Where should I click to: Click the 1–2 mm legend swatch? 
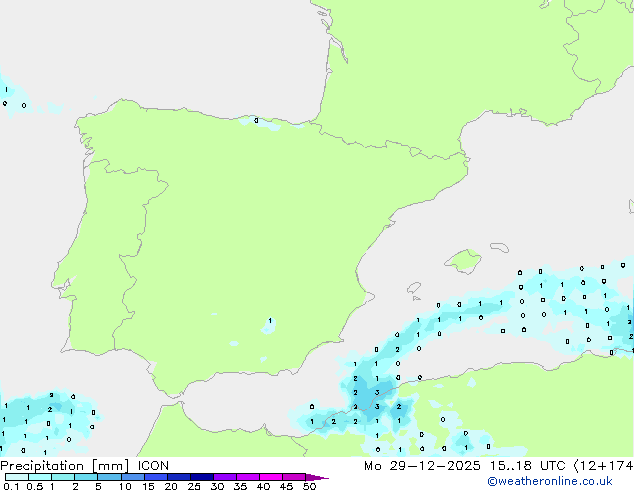[63, 477]
